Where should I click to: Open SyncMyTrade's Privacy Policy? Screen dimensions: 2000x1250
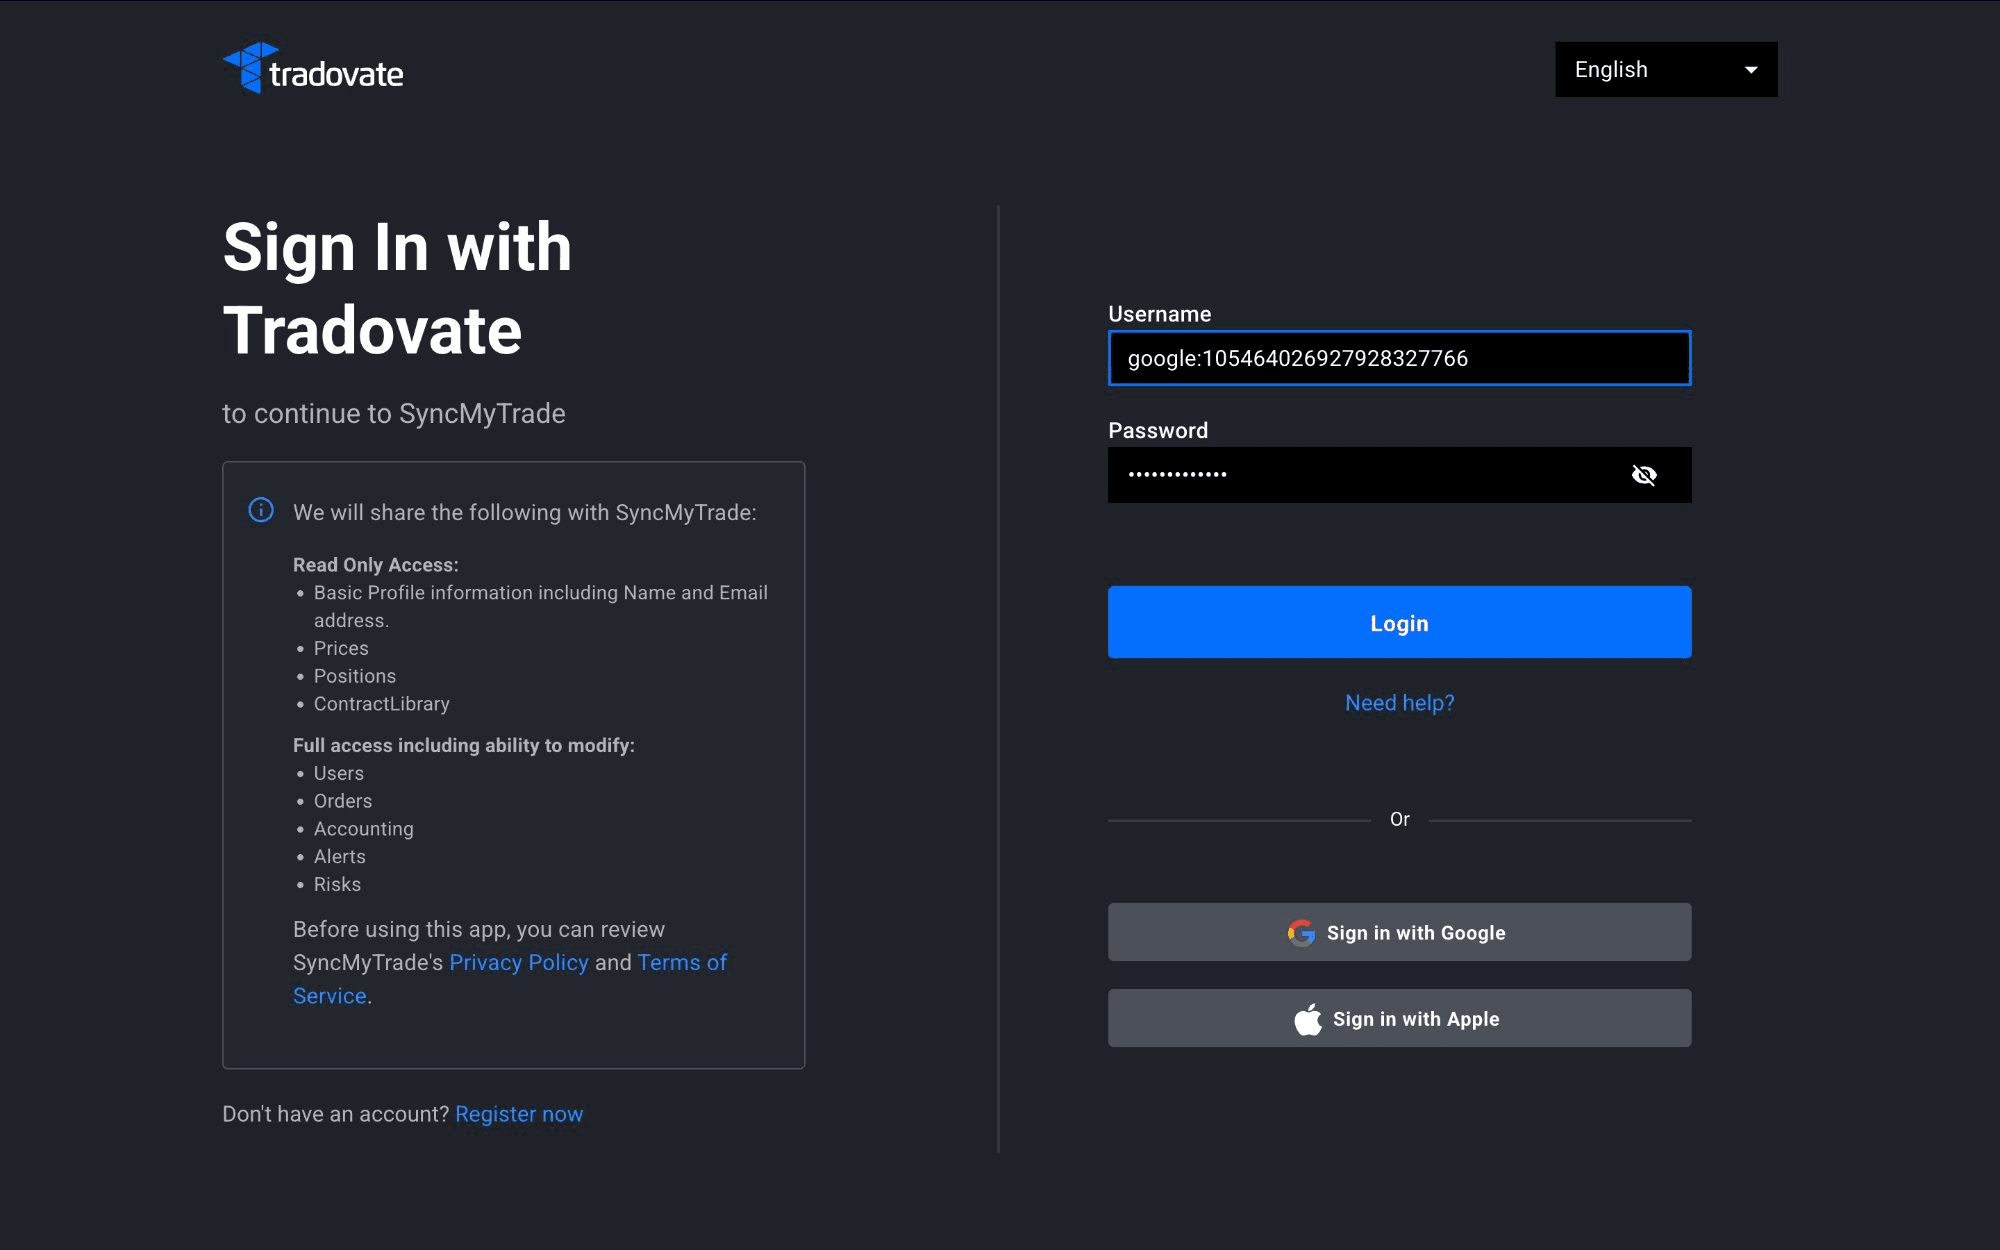[518, 962]
